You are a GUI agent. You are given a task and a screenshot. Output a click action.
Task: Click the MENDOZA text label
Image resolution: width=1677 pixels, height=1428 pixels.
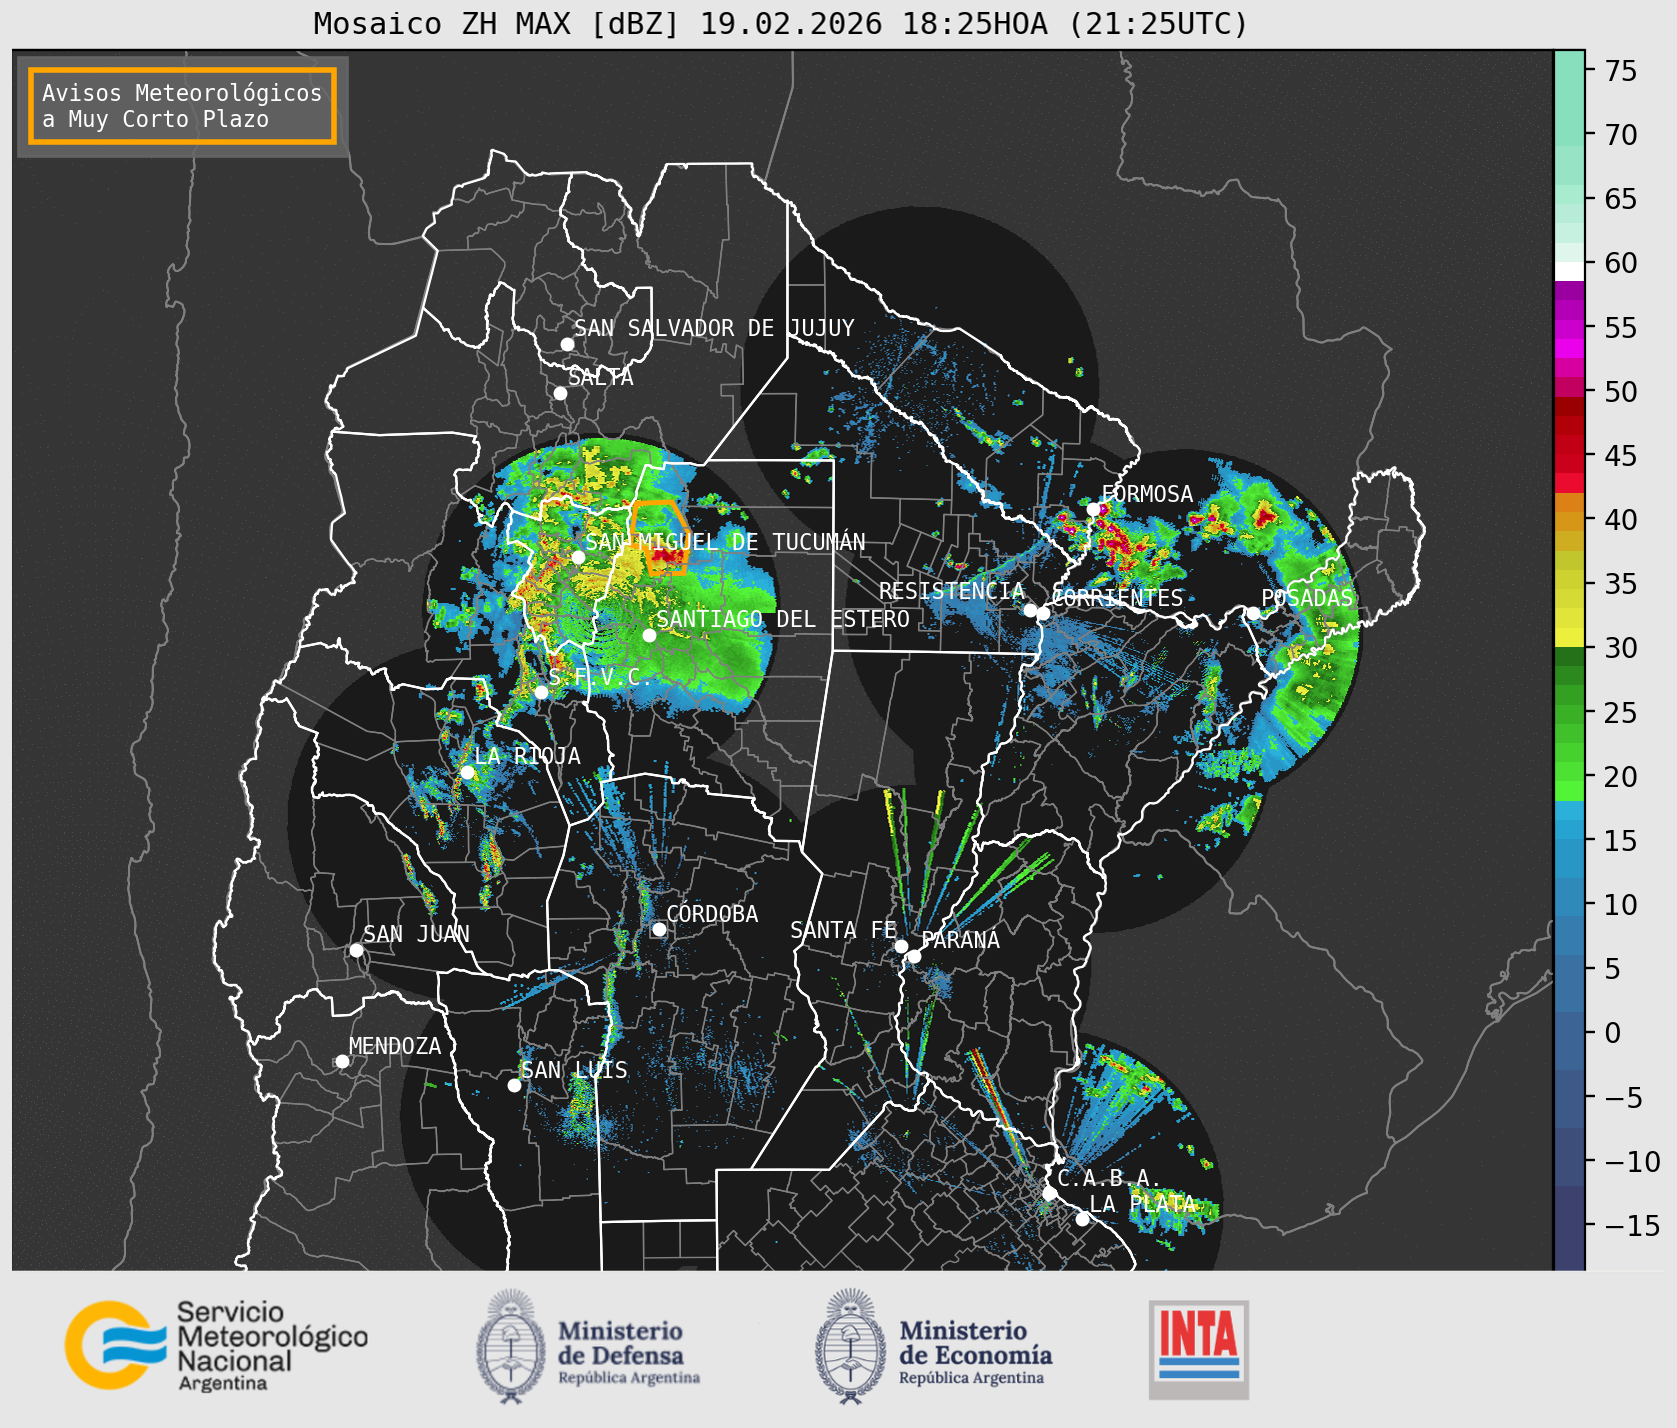395,1046
